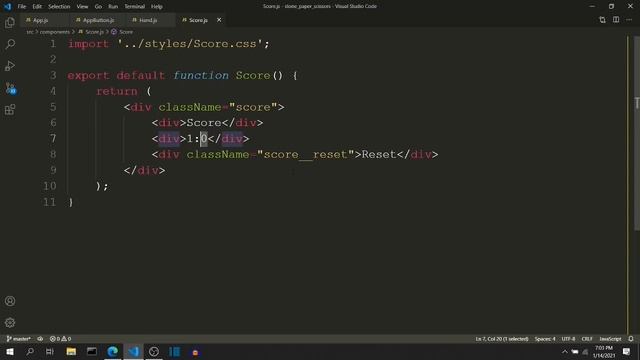
Task: Open the File menu
Action: pyautogui.click(x=22, y=7)
